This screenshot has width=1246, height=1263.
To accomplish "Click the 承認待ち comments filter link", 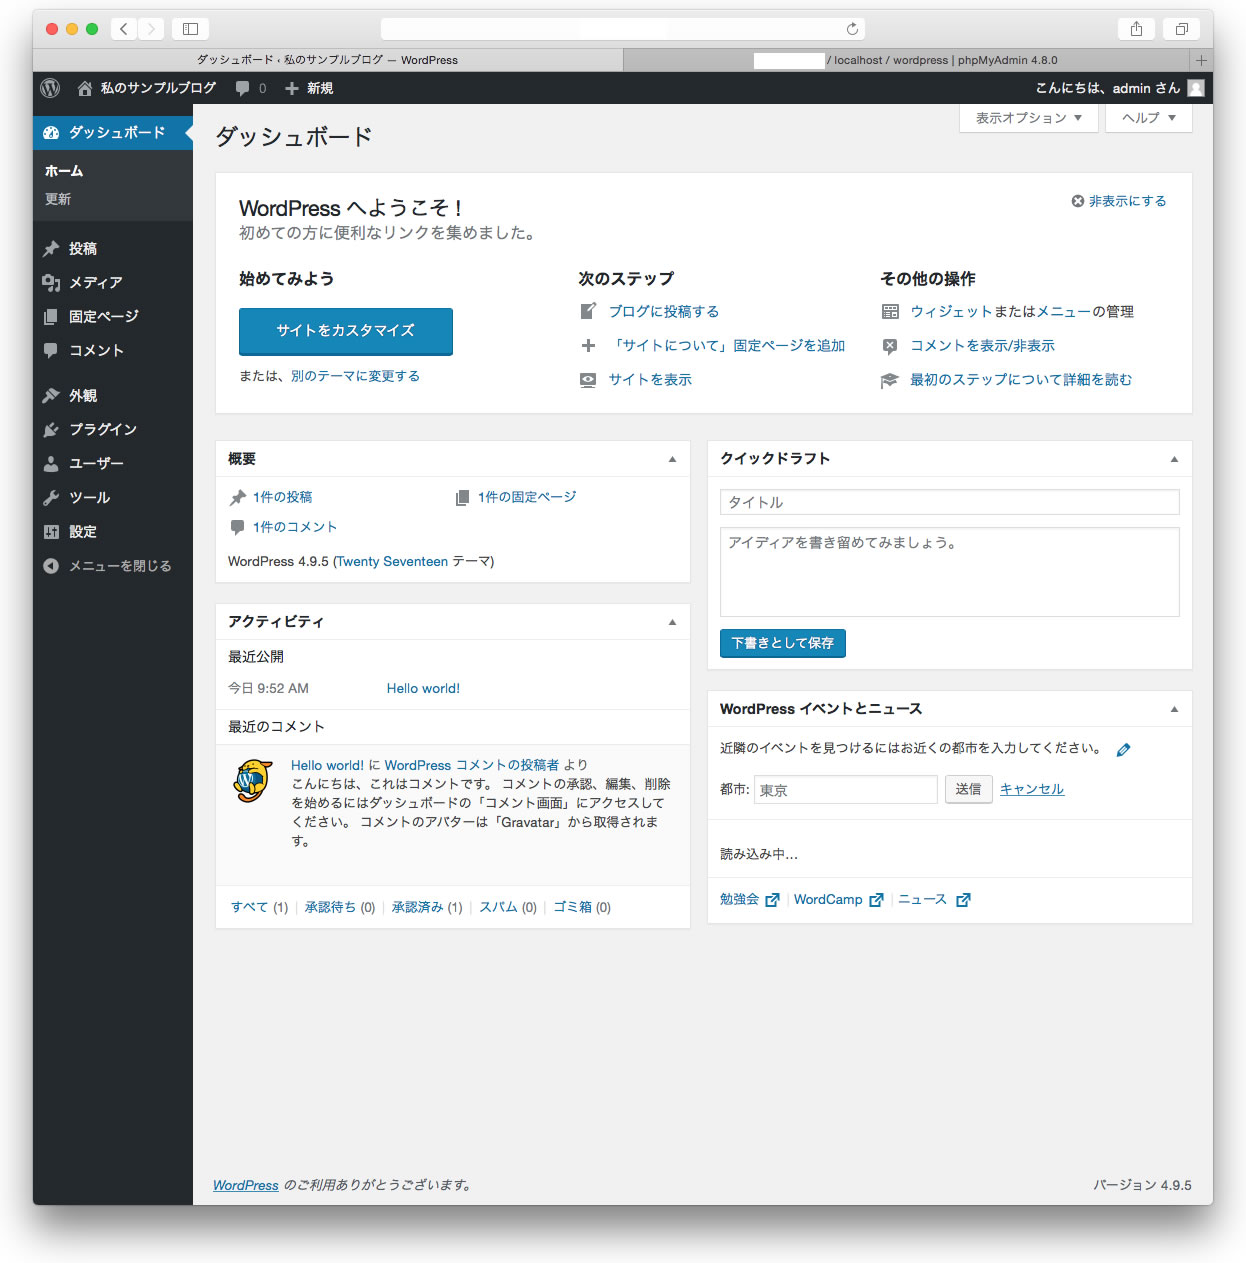I will [330, 907].
